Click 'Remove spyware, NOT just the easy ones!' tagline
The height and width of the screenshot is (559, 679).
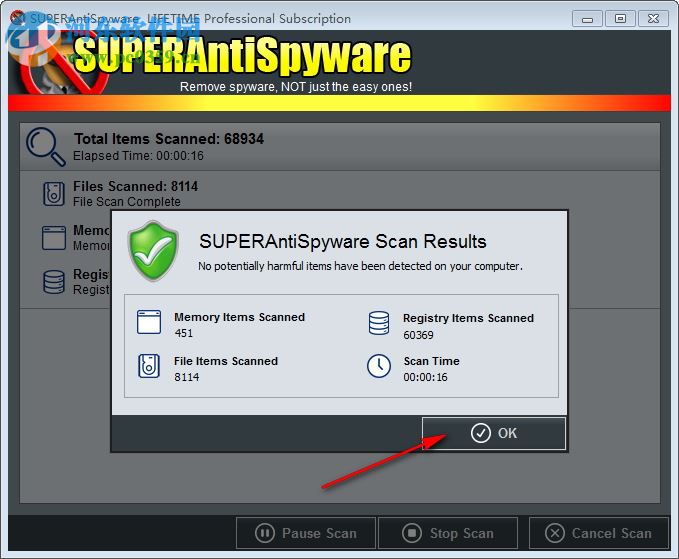pyautogui.click(x=296, y=87)
